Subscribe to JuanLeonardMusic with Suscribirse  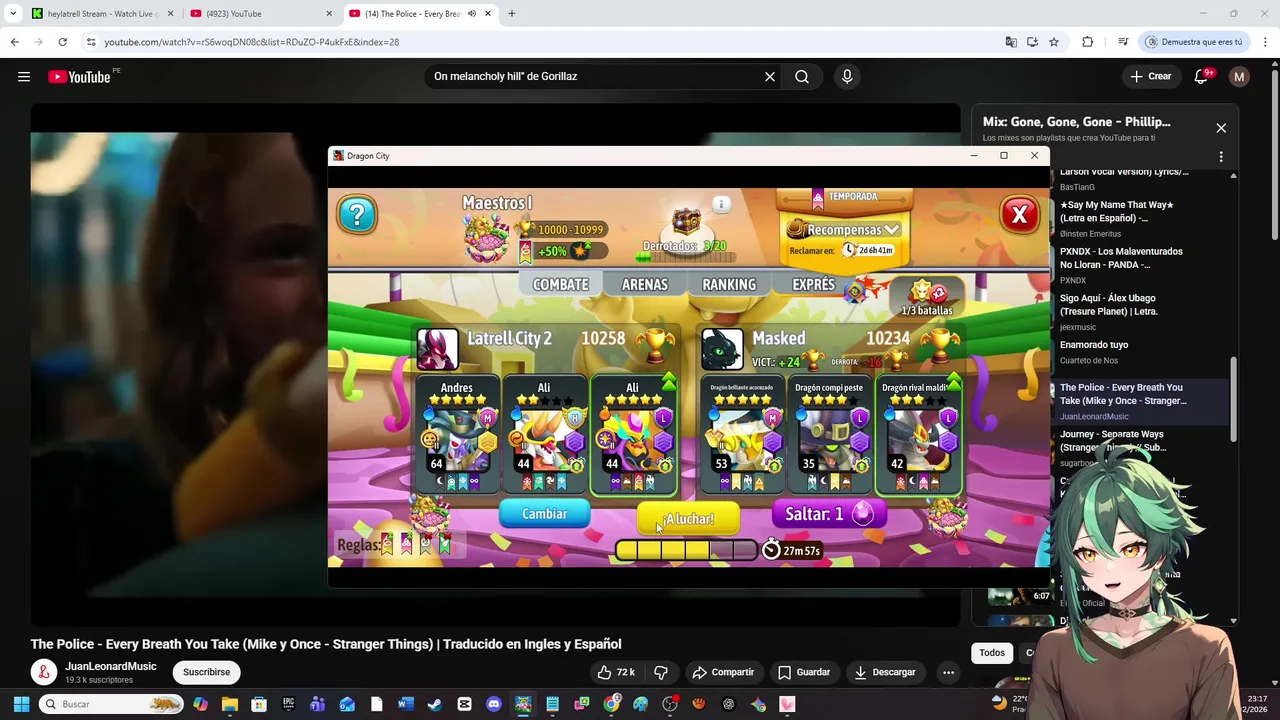pyautogui.click(x=206, y=672)
